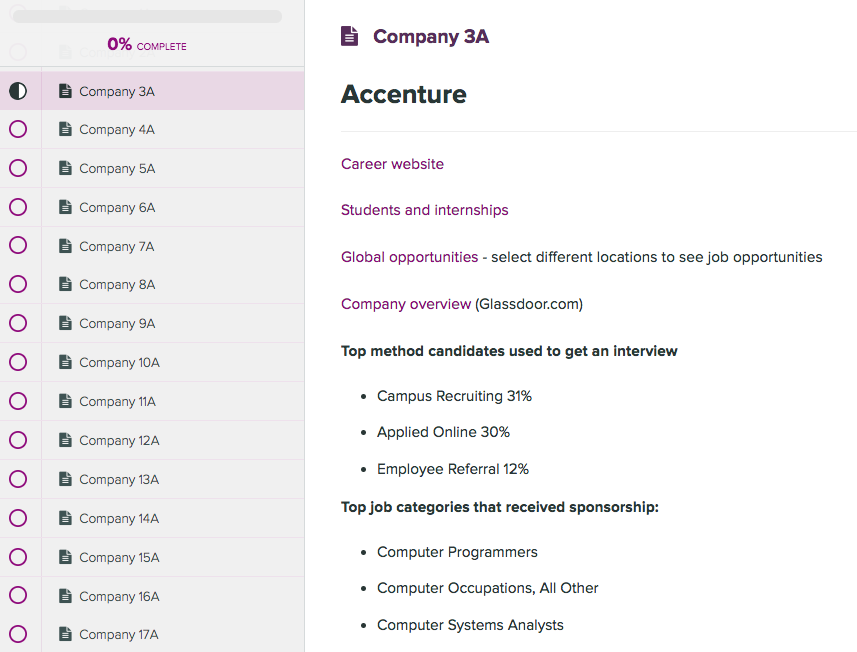
Task: Click the document icon beside Company 12A
Action: [65, 440]
